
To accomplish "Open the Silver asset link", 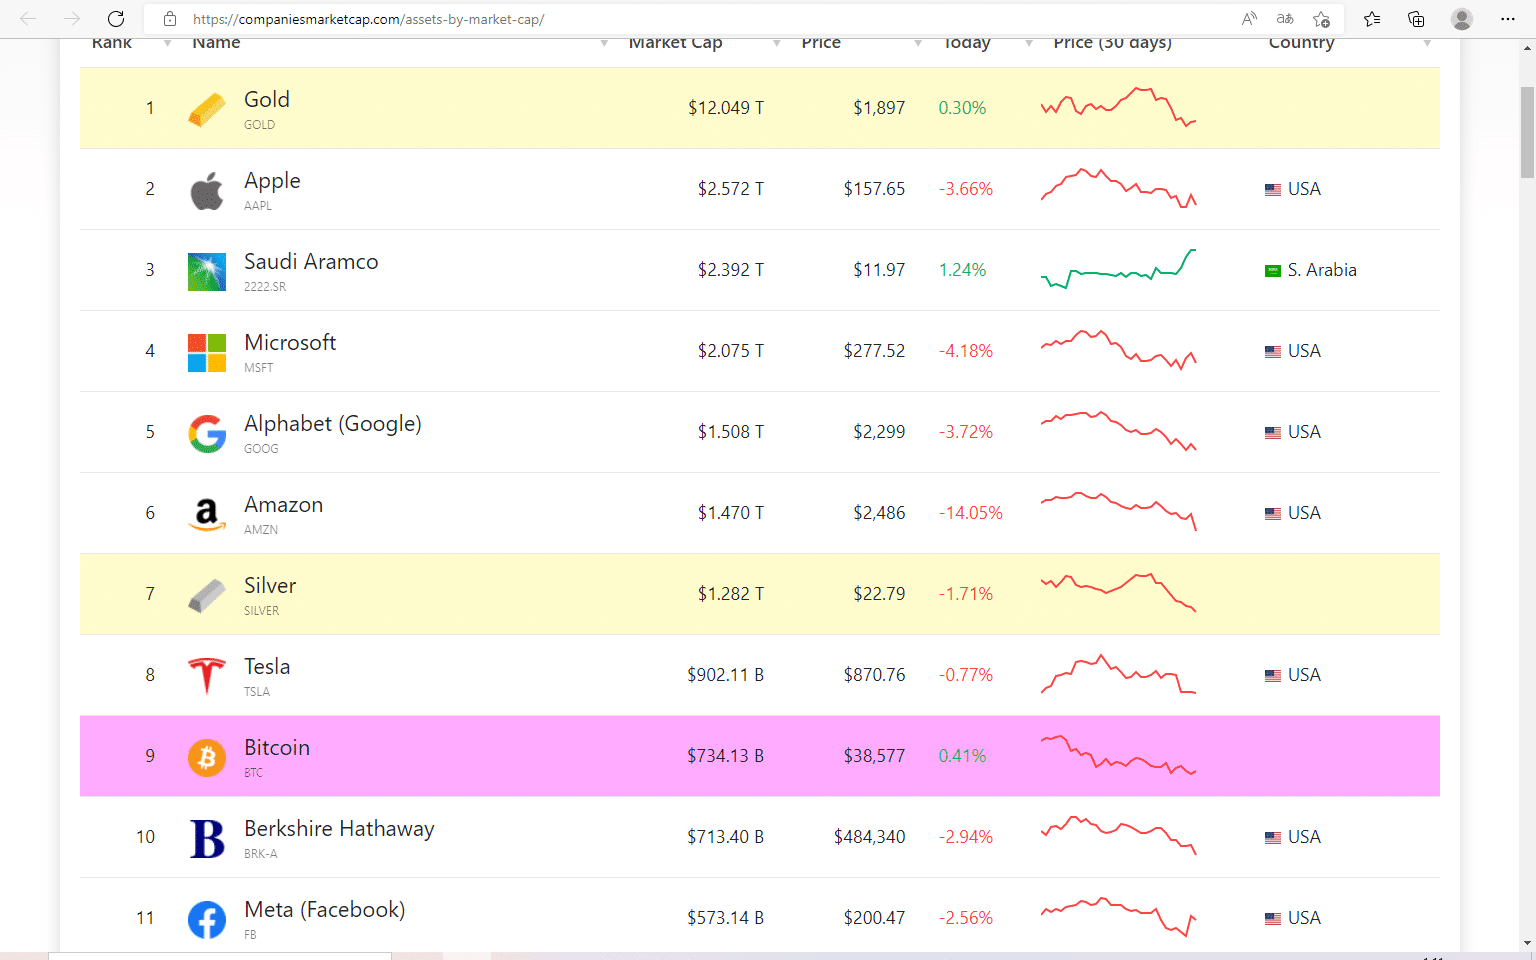I will tap(270, 586).
